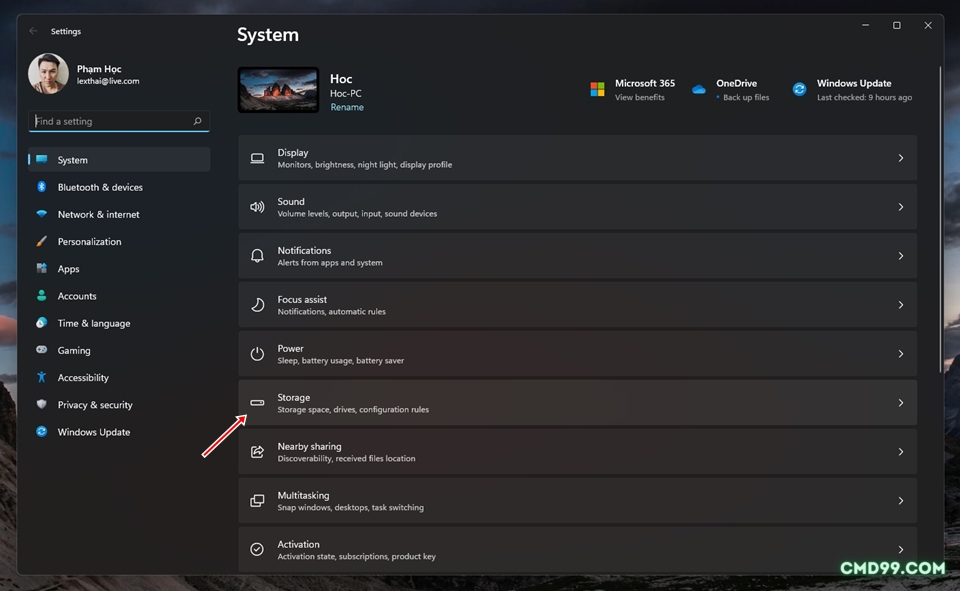Open Windows Update Last checked status
960x591 pixels.
(864, 97)
